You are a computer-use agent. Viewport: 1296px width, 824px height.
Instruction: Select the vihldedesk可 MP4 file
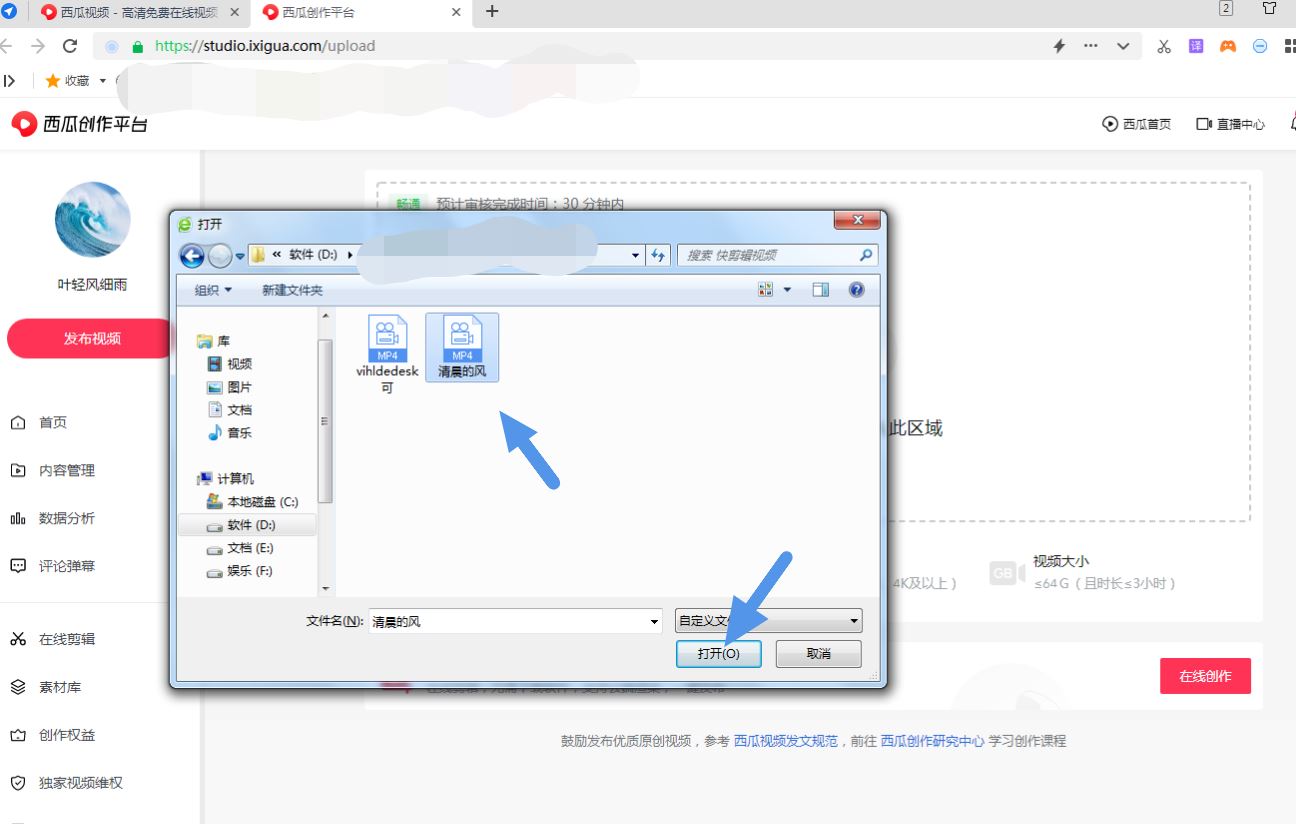pos(387,354)
